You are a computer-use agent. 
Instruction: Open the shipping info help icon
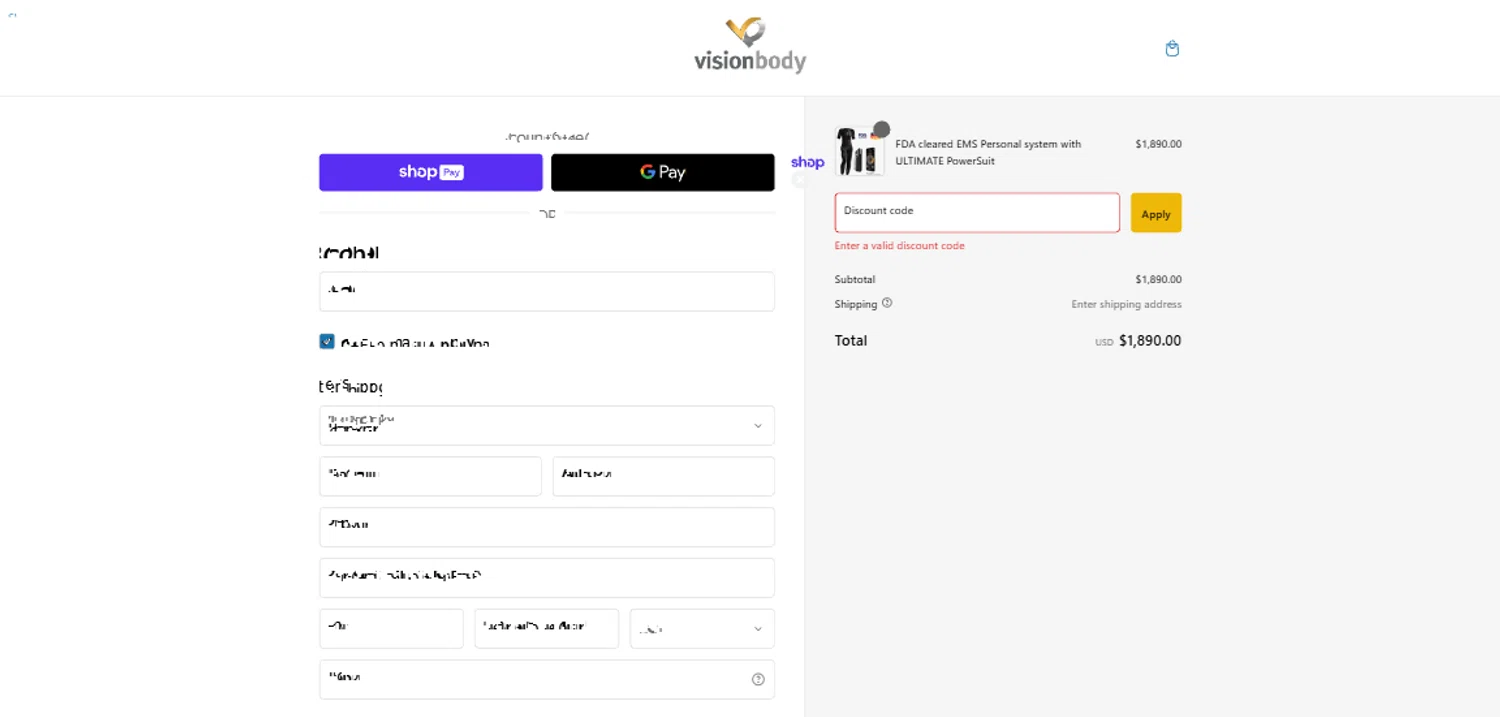(x=887, y=303)
